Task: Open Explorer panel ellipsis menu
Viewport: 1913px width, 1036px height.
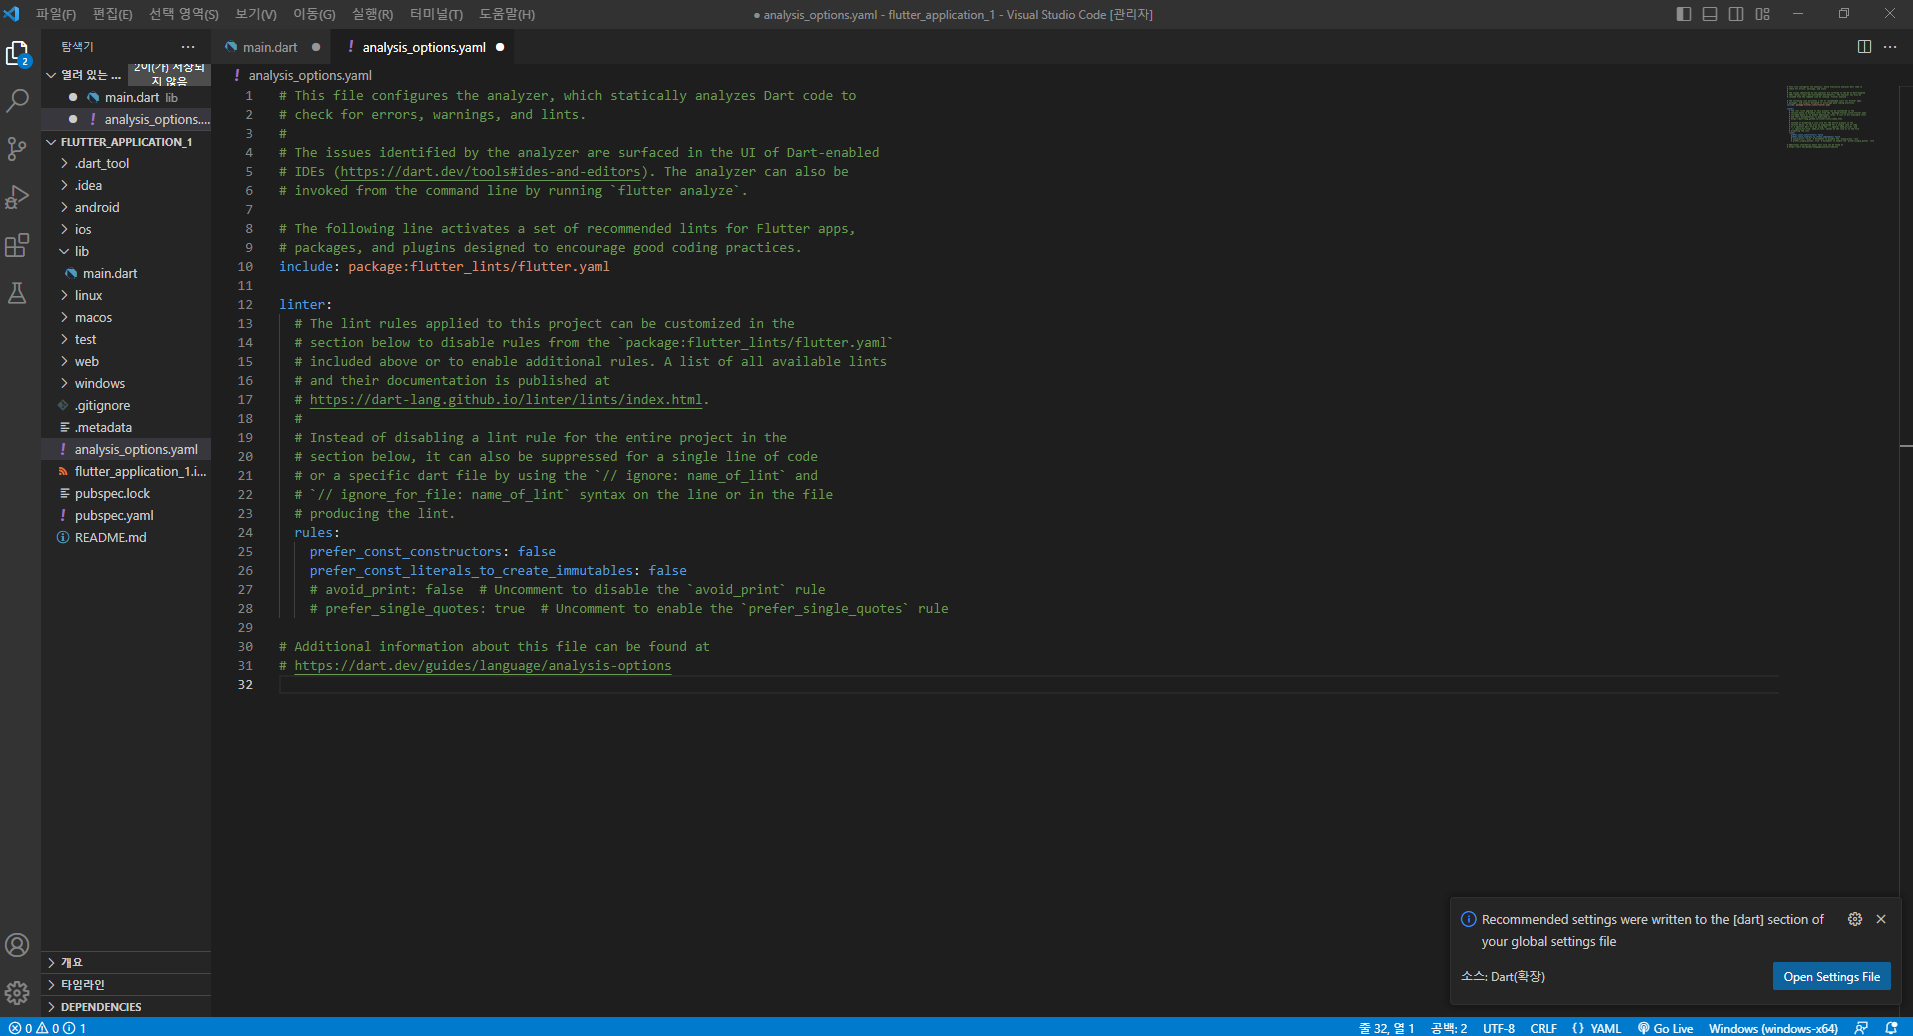Action: tap(188, 47)
